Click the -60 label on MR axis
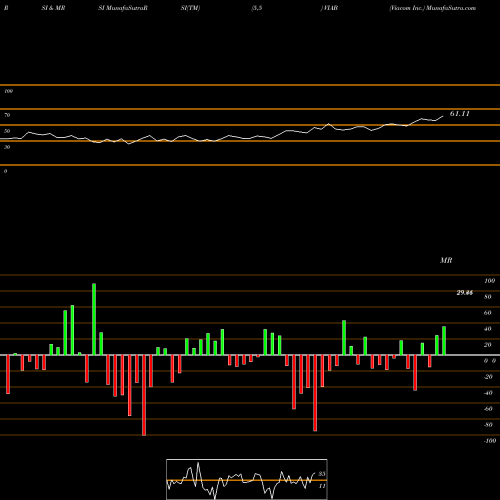Screen dimensions: 500x500 pyautogui.click(x=488, y=409)
